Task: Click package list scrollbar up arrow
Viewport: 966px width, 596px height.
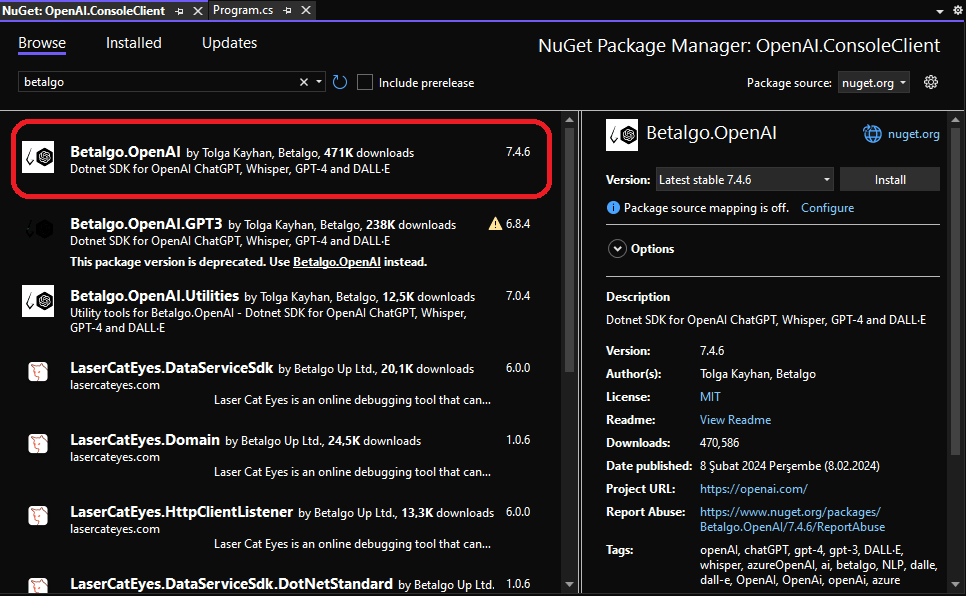Action: [569, 120]
